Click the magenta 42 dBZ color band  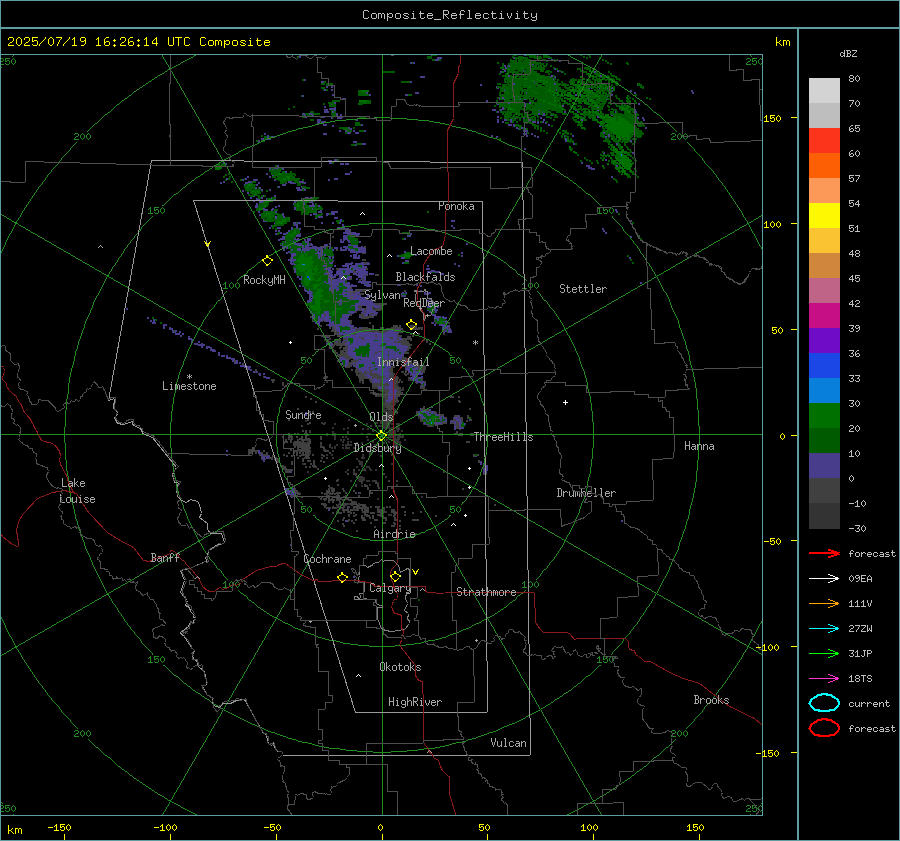coord(824,315)
